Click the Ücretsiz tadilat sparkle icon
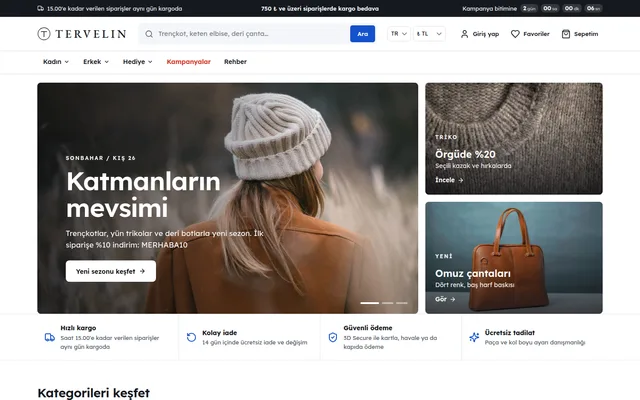Screen dimensions: 640x400 tap(474, 338)
